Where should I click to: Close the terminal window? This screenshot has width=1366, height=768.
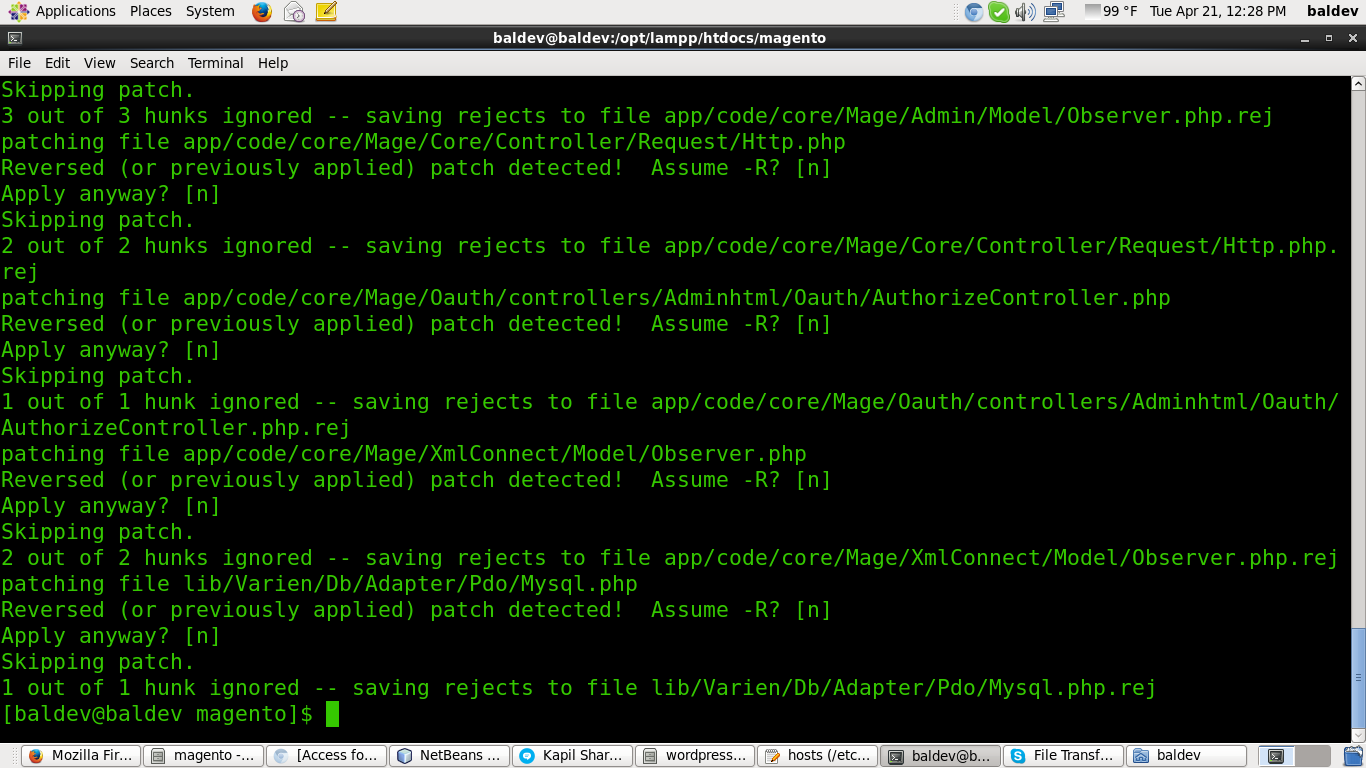(1352, 38)
